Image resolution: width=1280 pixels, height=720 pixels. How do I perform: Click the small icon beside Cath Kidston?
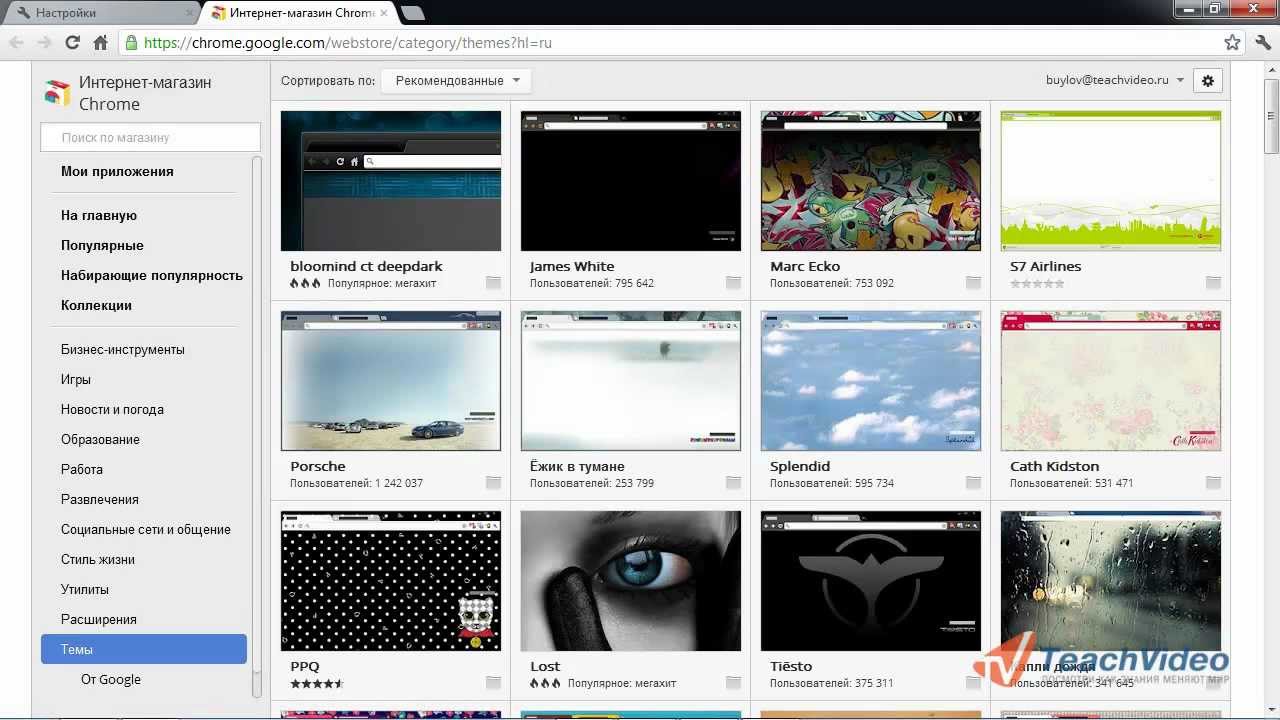tap(1213, 483)
